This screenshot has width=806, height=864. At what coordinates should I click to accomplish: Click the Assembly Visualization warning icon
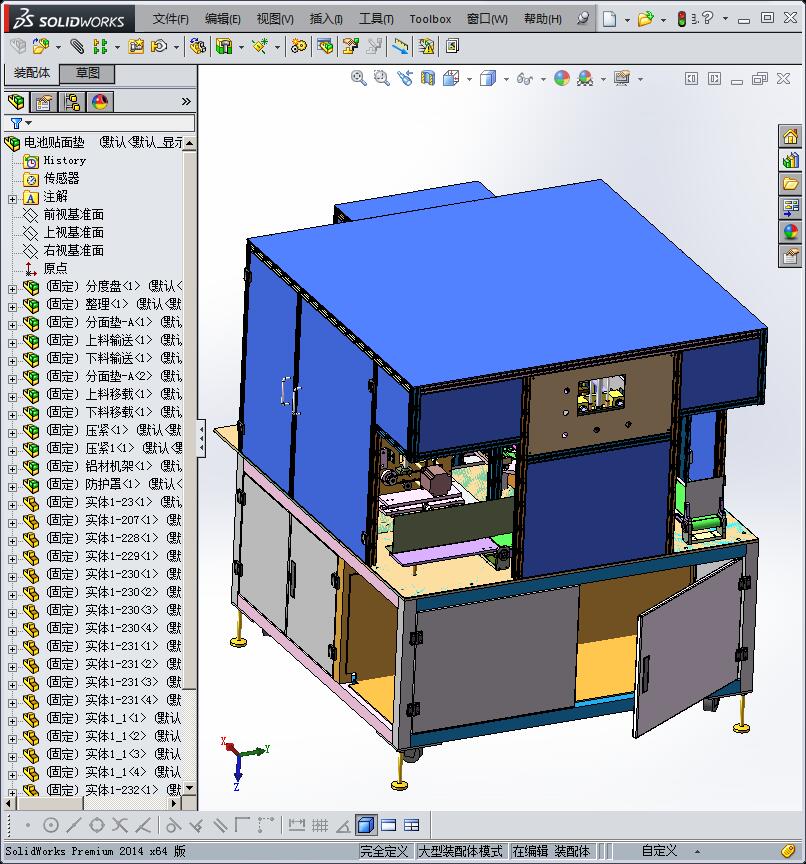pyautogui.click(x=426, y=46)
